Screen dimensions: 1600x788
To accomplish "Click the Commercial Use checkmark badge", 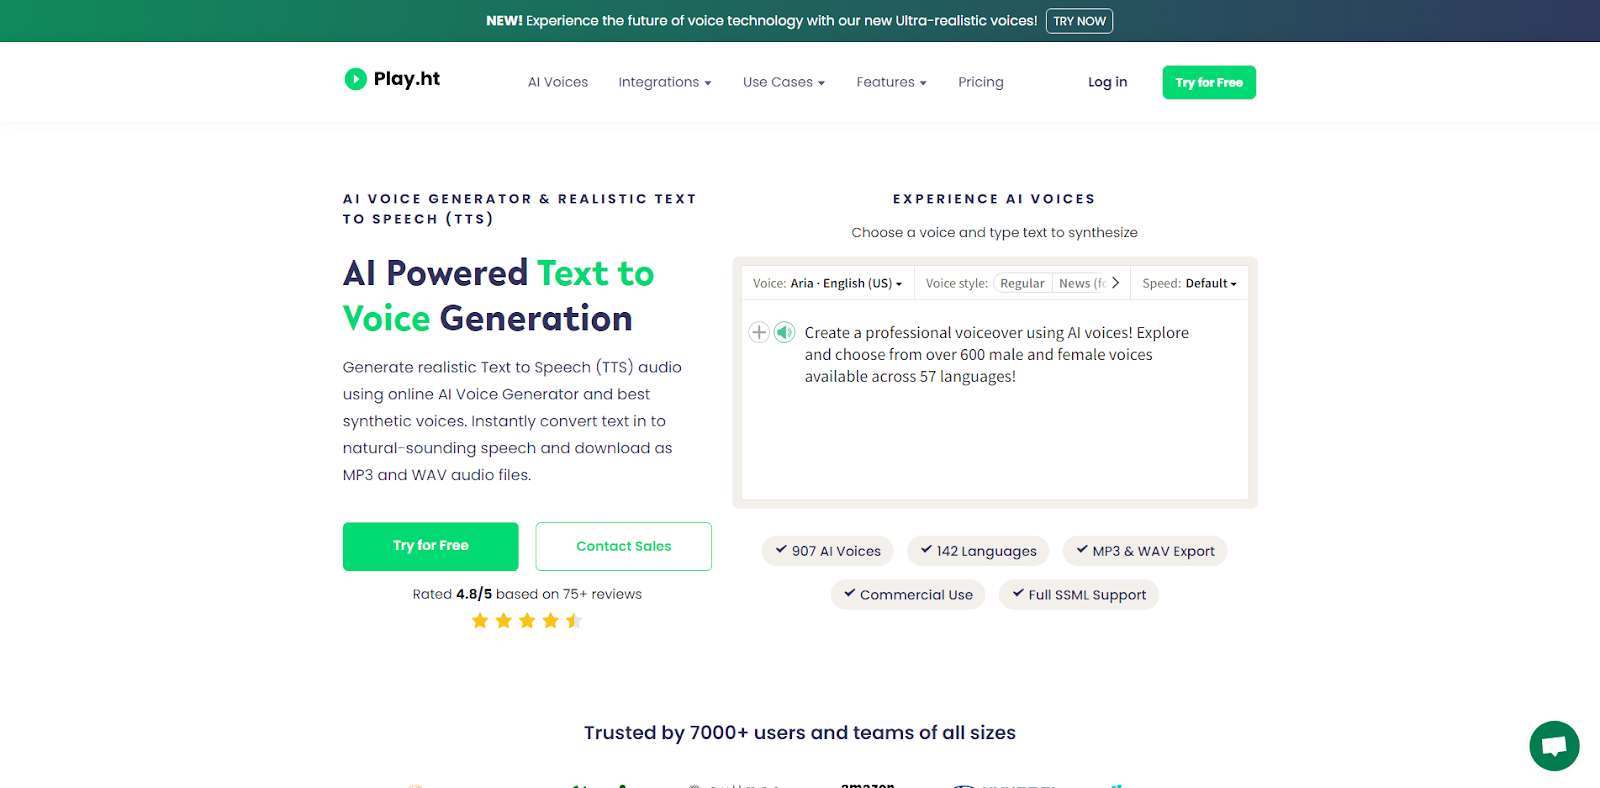I will 908,595.
